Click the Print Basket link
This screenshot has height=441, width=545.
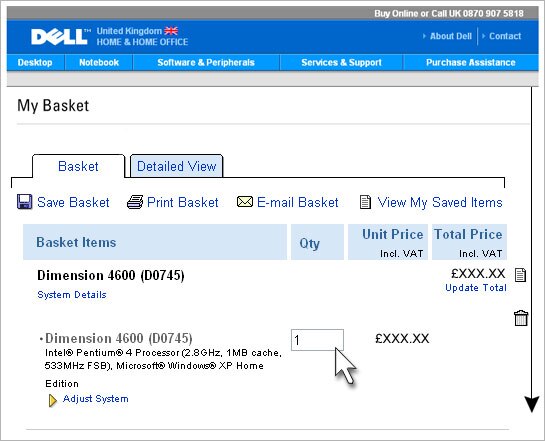coord(182,202)
